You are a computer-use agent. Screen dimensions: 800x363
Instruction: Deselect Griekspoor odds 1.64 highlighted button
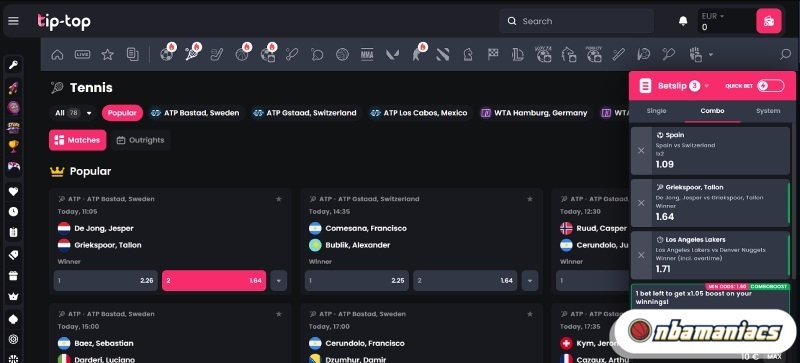(214, 280)
